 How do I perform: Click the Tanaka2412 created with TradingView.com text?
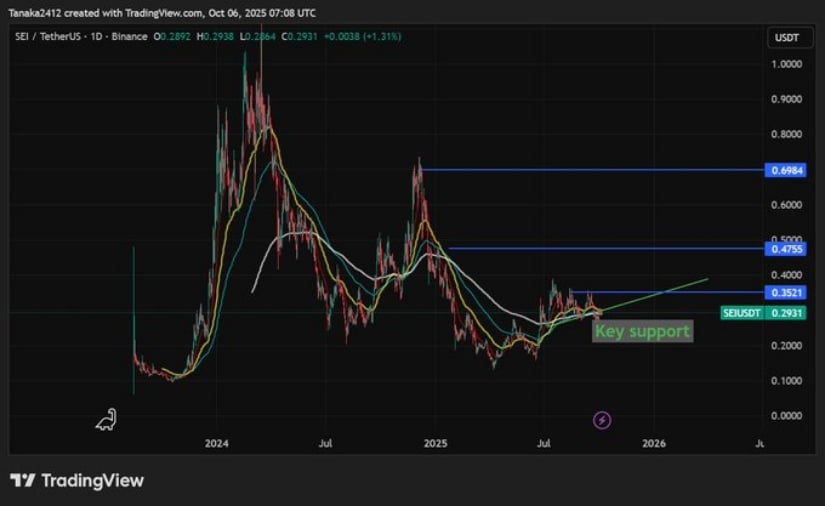[x=160, y=13]
